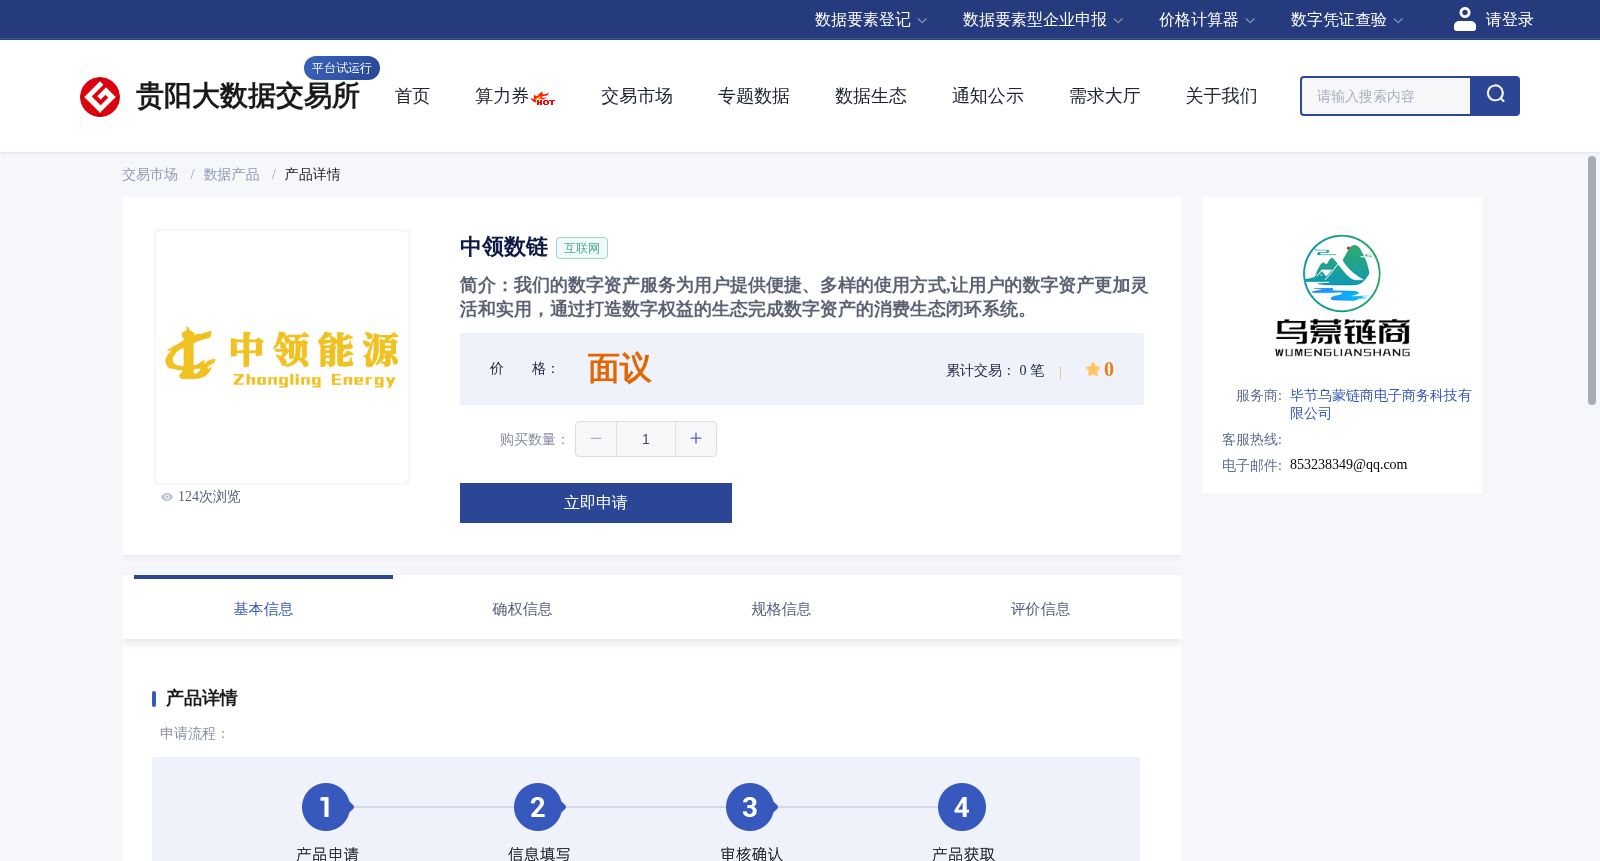Click the 乌蒙链商 service provider logo
The height and width of the screenshot is (861, 1600).
coord(1342,296)
